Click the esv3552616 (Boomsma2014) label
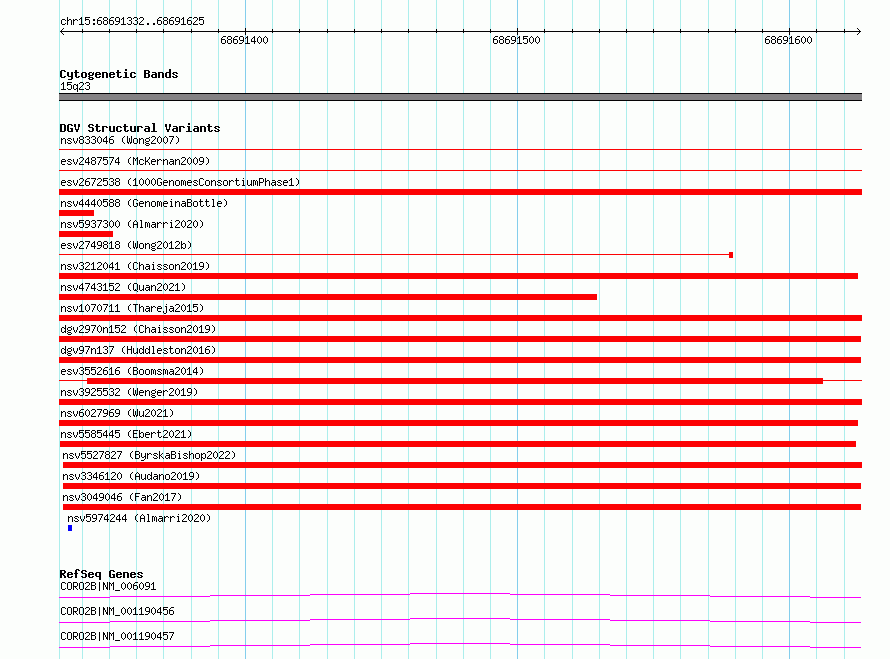The height and width of the screenshot is (659, 890). pyautogui.click(x=132, y=371)
